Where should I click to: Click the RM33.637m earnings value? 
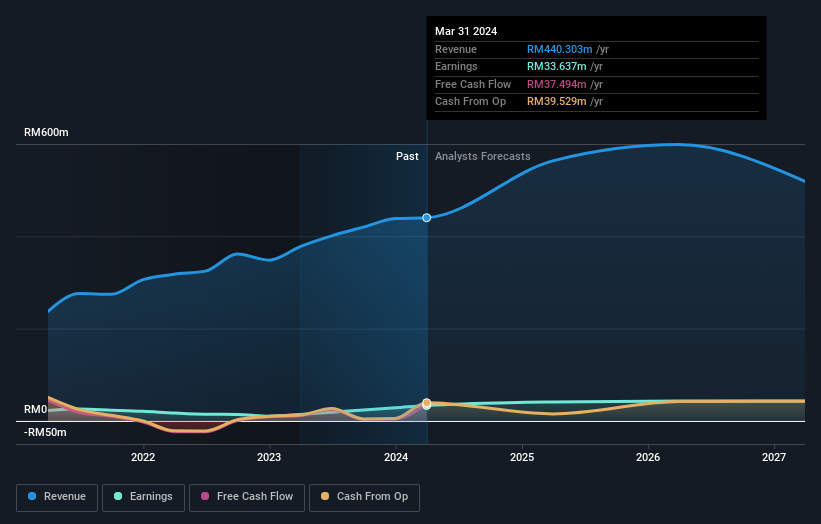point(556,66)
